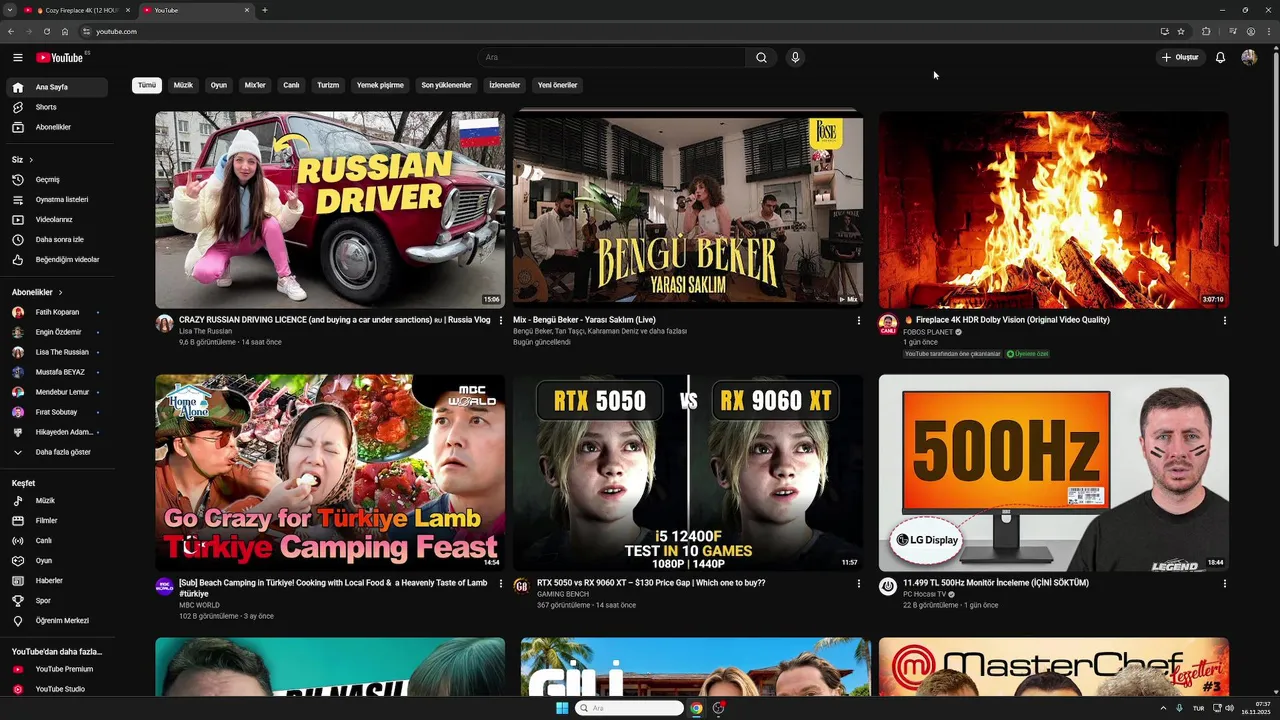Bookmark this page with star icon
The width and height of the screenshot is (1280, 720).
[x=1181, y=32]
